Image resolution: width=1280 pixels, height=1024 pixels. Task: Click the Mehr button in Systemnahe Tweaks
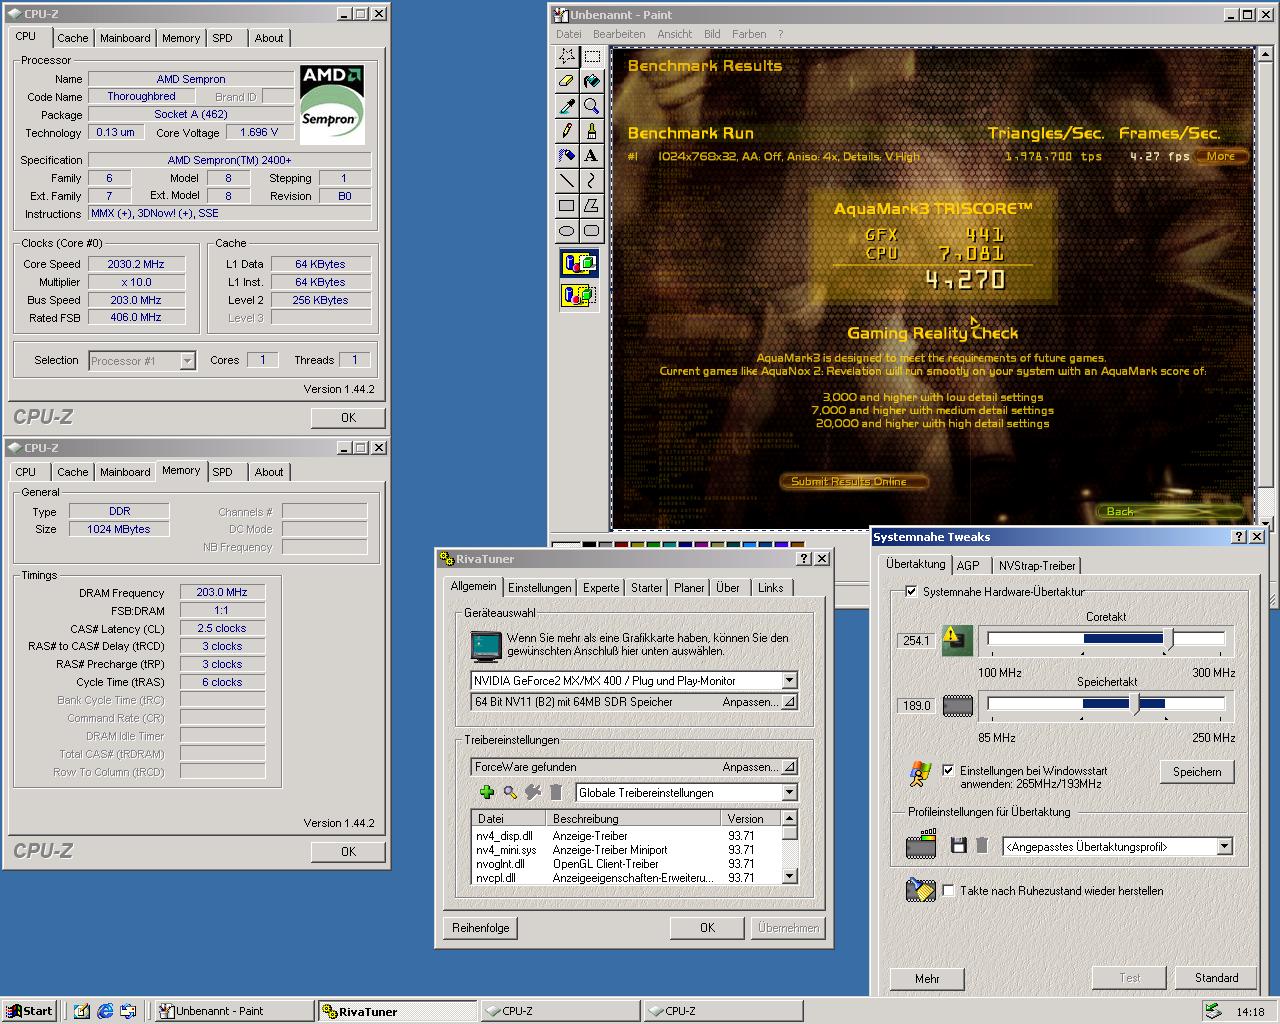pos(927,978)
